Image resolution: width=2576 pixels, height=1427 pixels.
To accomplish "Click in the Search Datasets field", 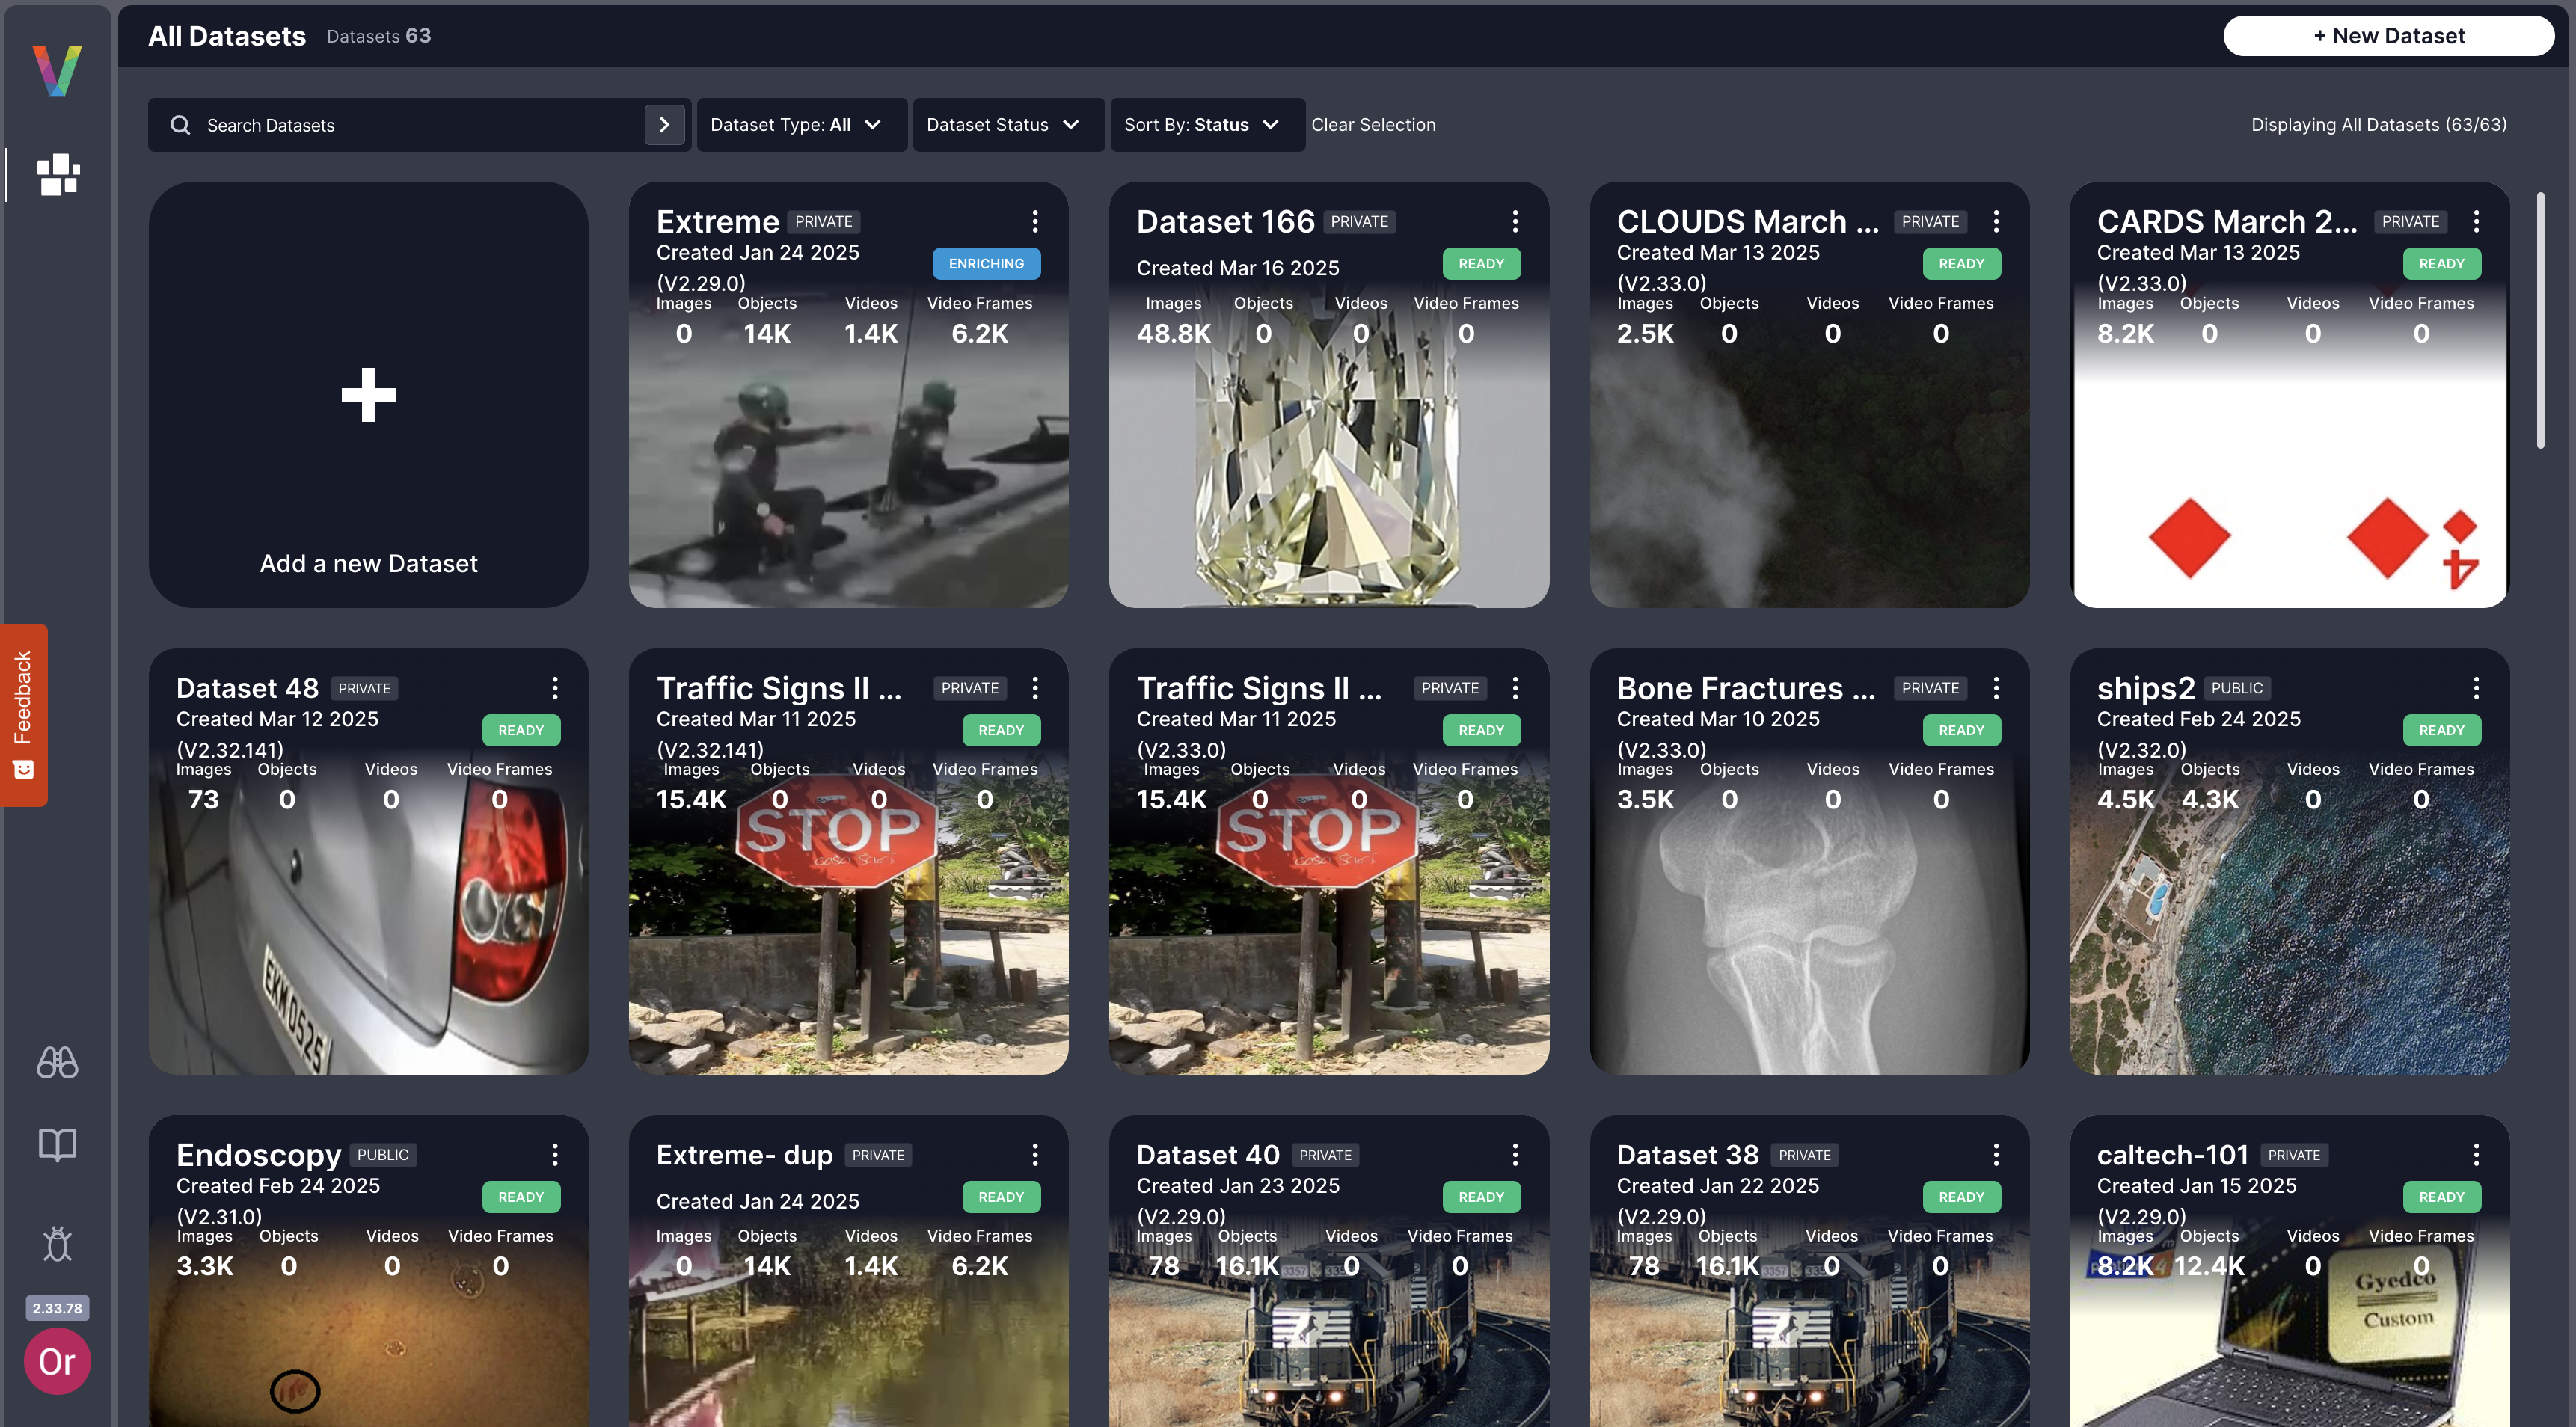I will [x=420, y=125].
